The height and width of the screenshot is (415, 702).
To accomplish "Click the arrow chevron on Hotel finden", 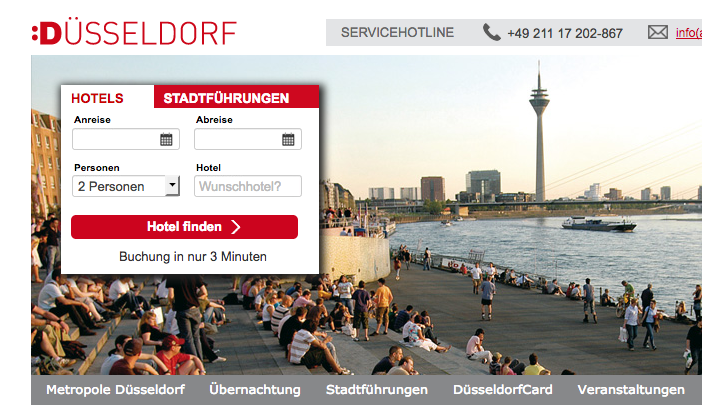I will coord(235,227).
